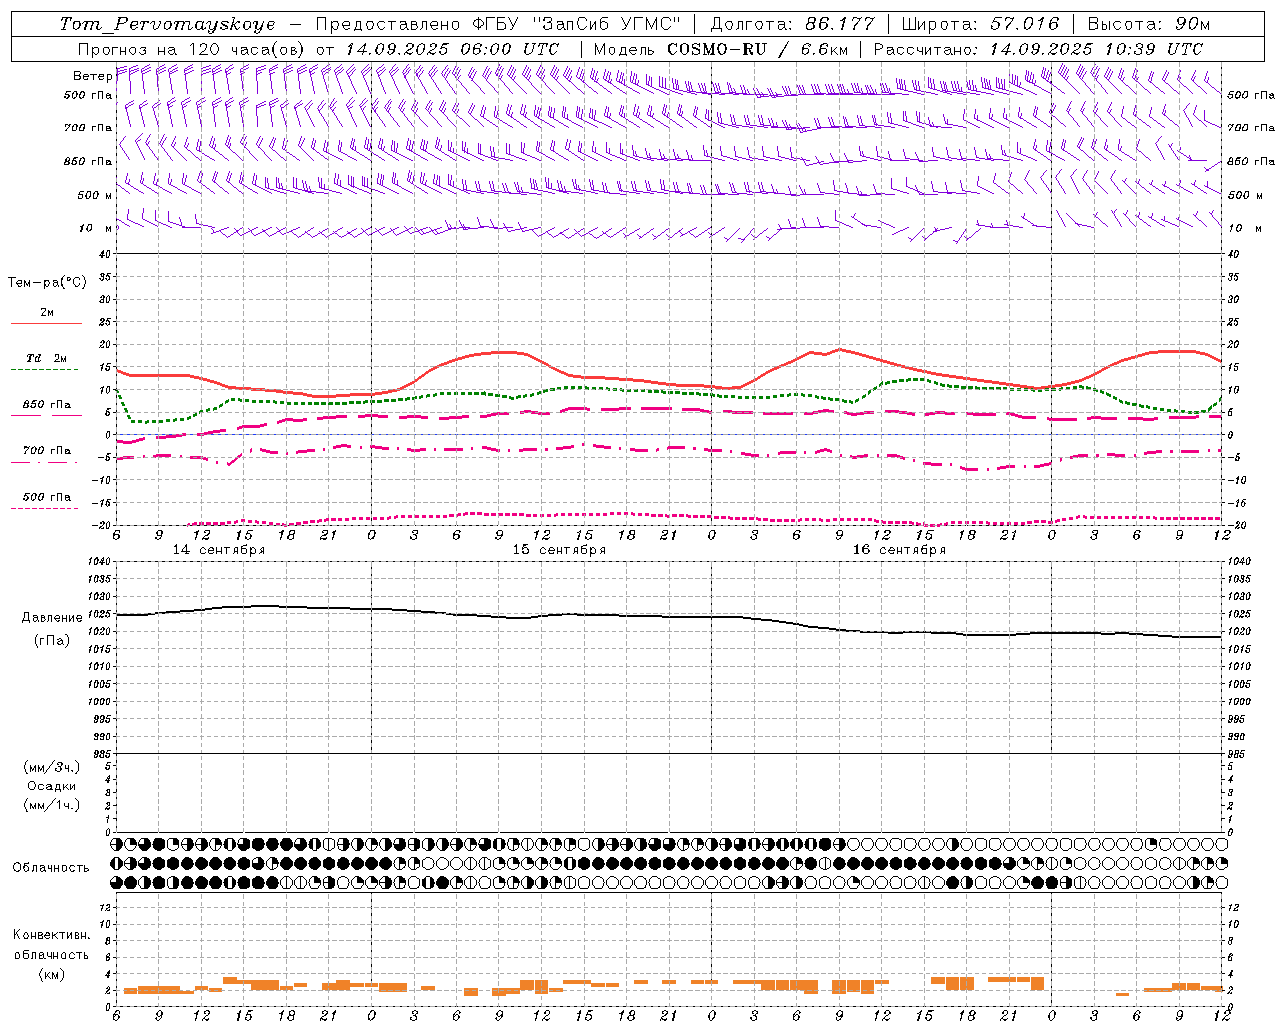Viewport: 1280px width, 1024px height.
Task: Click the "(гПа)" unit under Давление
Action: (x=52, y=641)
